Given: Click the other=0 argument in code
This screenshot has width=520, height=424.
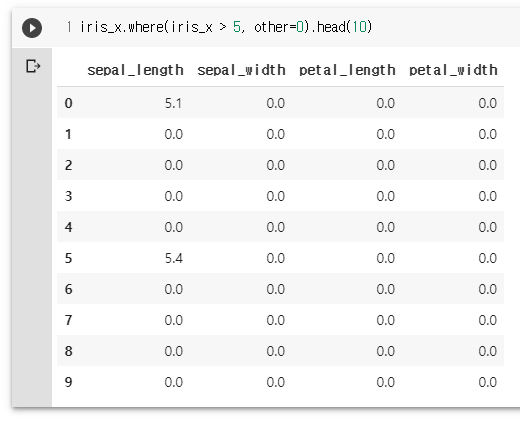Looking at the screenshot, I should pos(279,27).
